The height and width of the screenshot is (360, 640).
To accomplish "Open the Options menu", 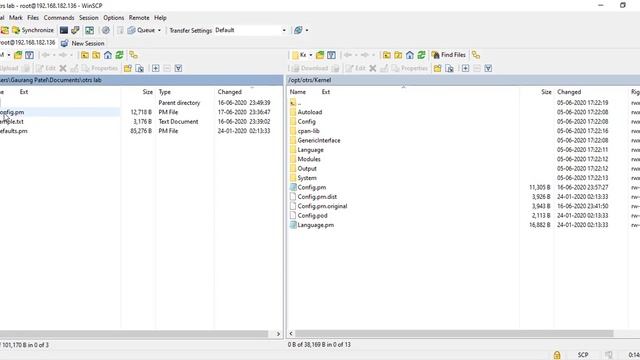I will click(113, 18).
